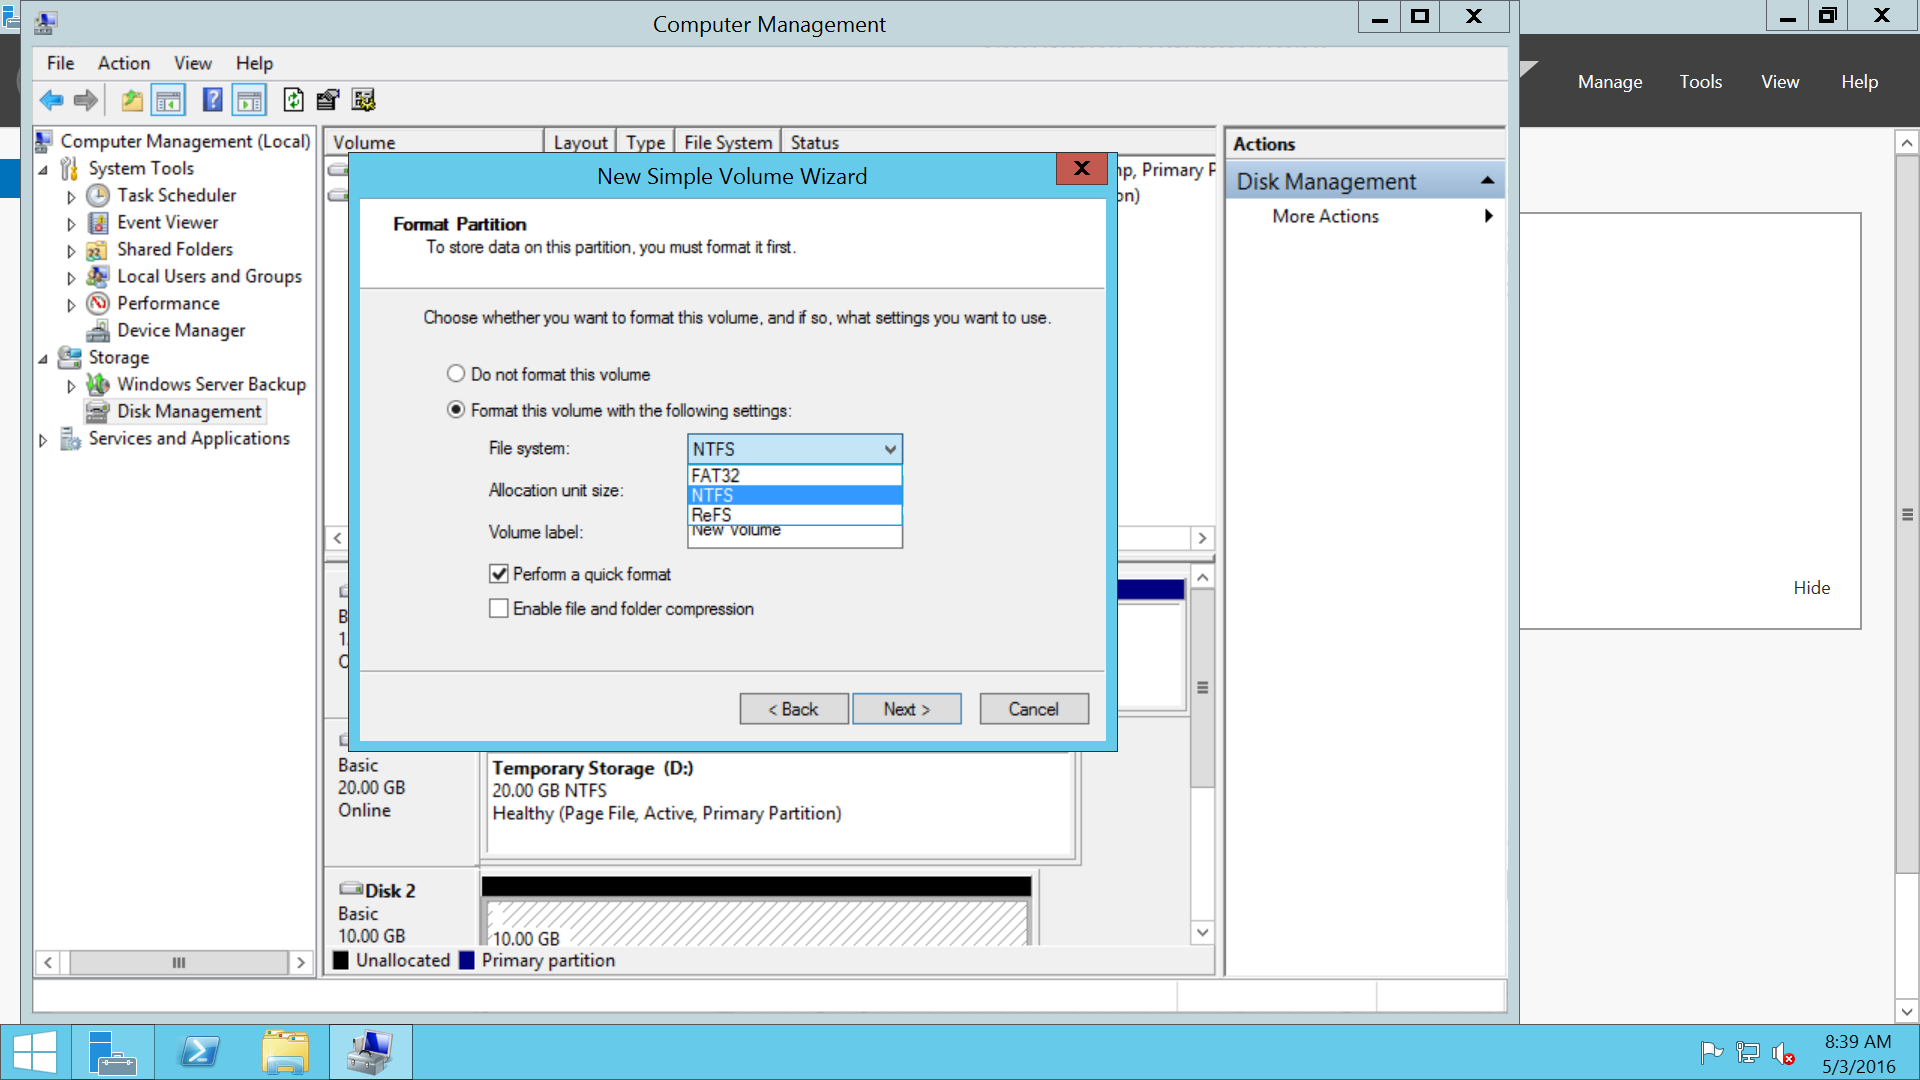The image size is (1920, 1080).
Task: Cancel the New Simple Volume Wizard
Action: click(1034, 709)
